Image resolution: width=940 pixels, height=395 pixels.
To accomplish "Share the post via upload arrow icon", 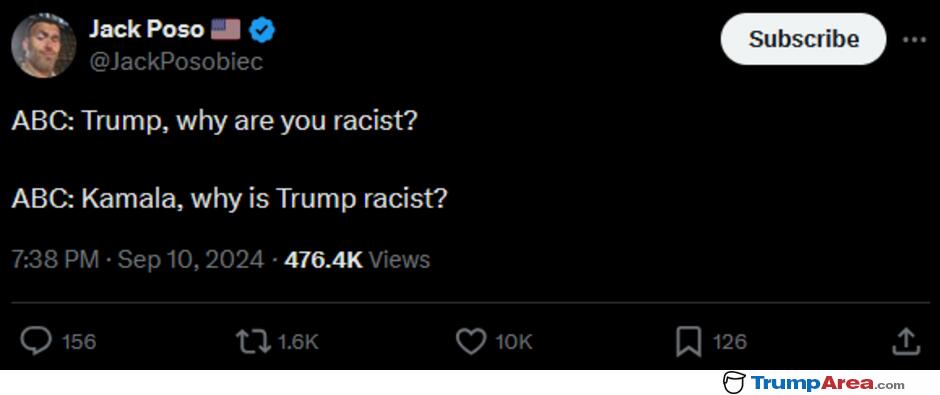I will point(906,341).
